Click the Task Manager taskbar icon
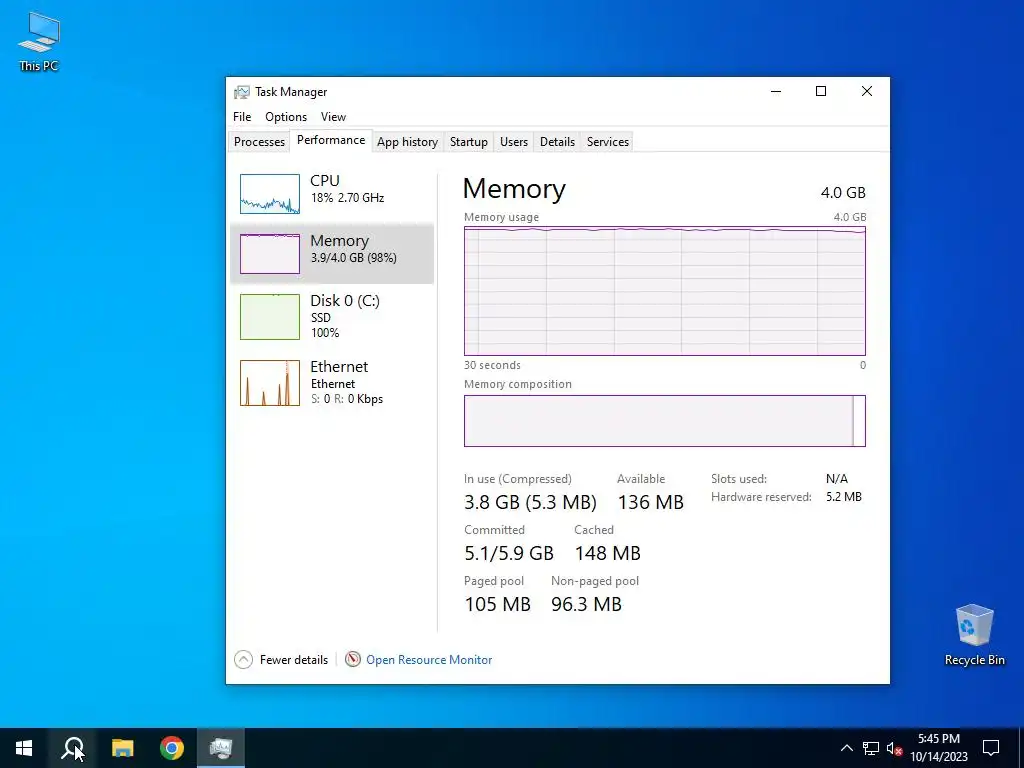The width and height of the screenshot is (1024, 768). point(221,748)
